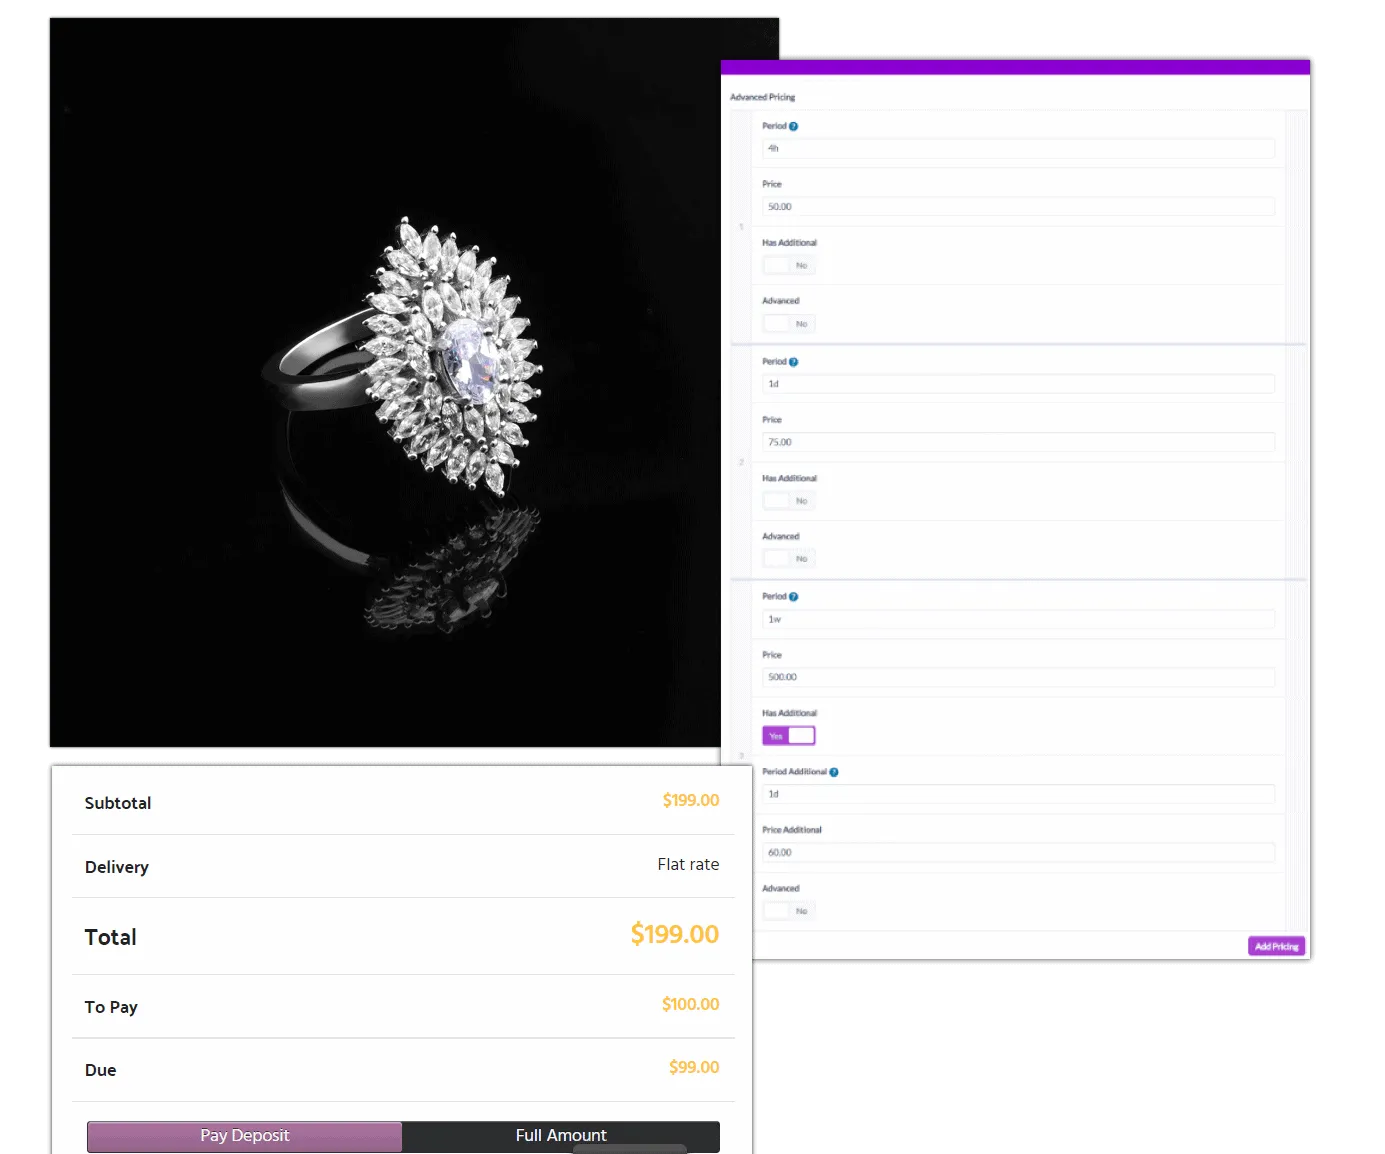
Task: Enable Has Additional in the first pricing row
Action: coord(789,264)
